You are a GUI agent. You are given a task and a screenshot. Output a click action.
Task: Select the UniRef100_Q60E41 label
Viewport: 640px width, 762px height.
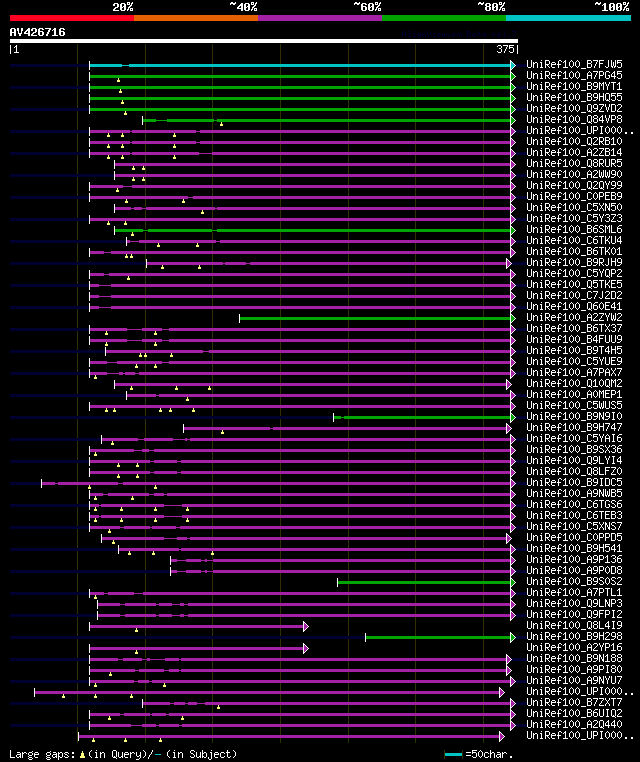[574, 306]
